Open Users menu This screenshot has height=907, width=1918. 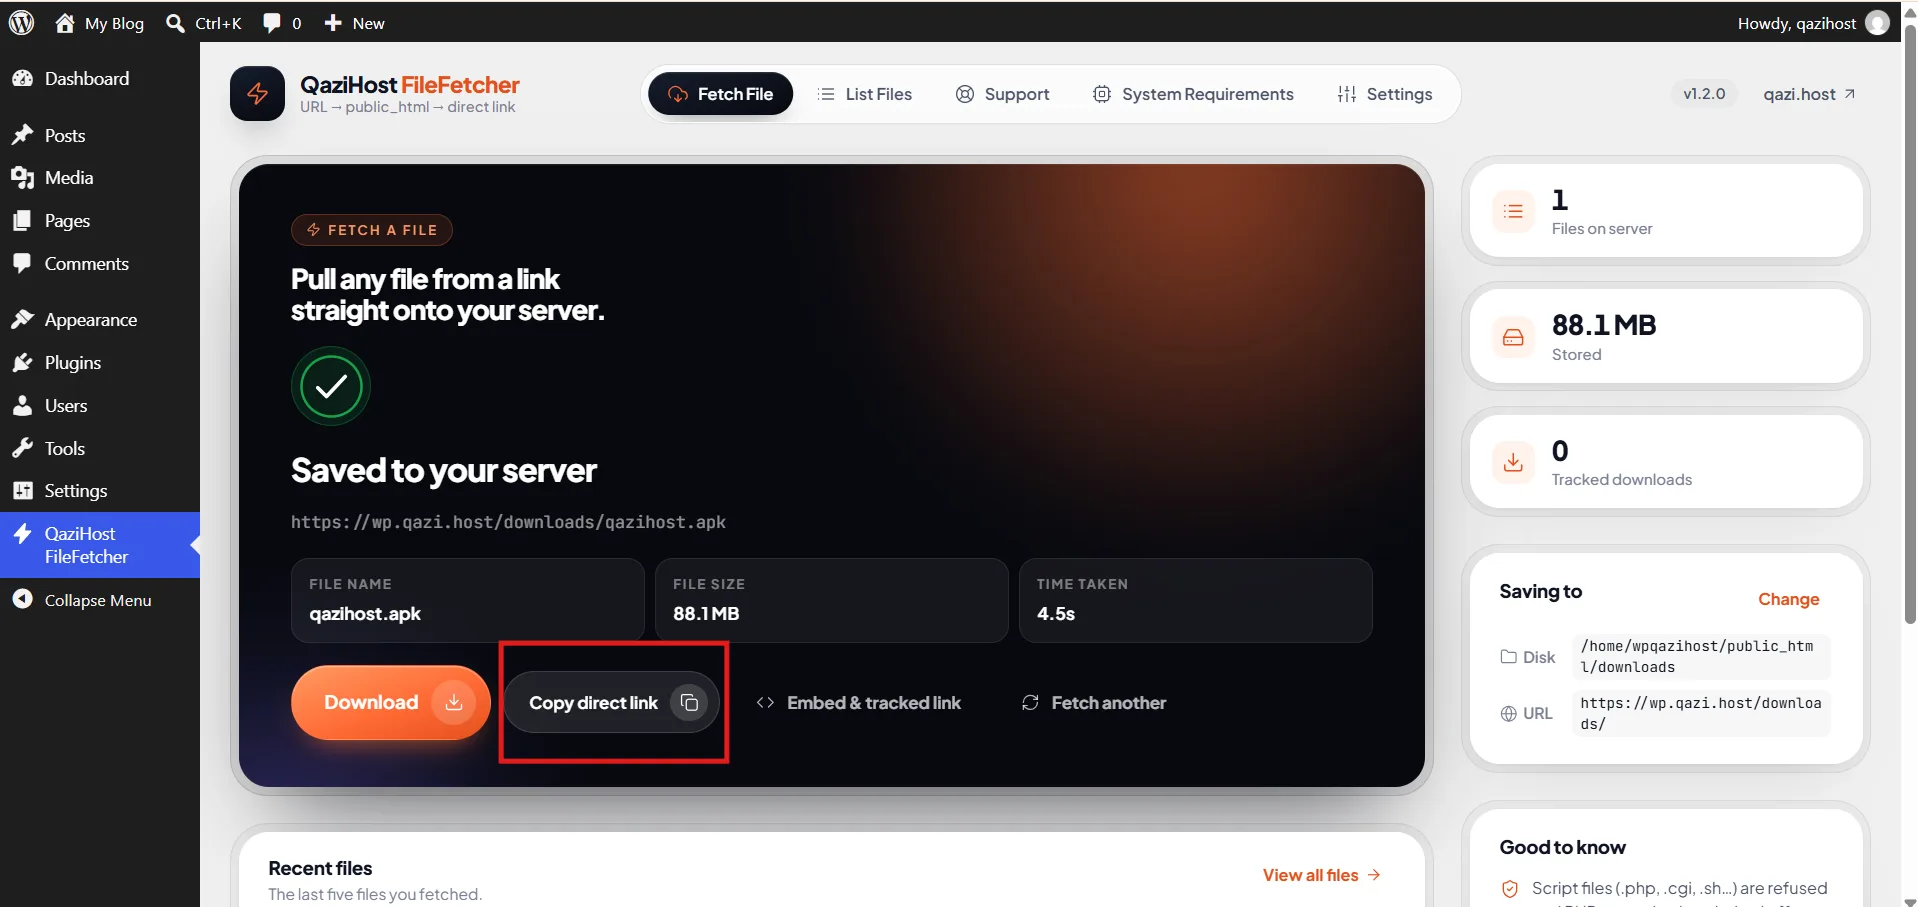100,405
